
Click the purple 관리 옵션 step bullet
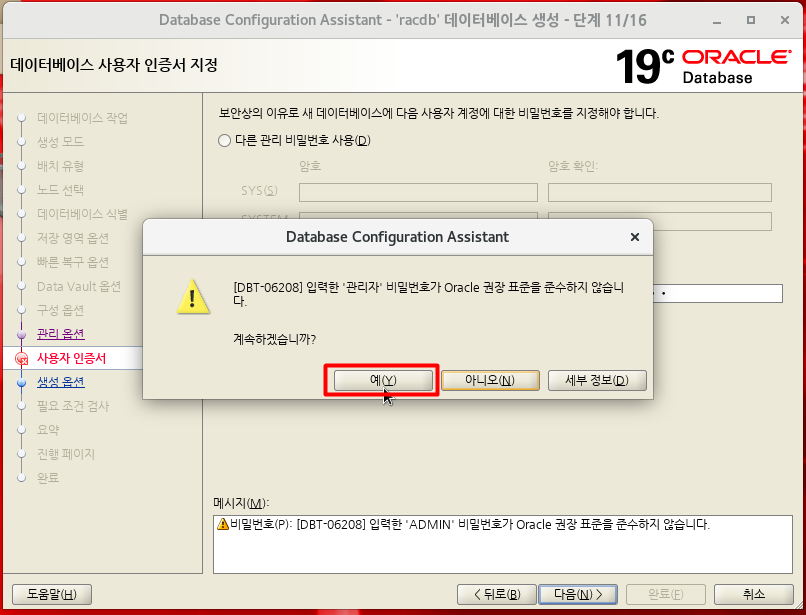point(21,335)
